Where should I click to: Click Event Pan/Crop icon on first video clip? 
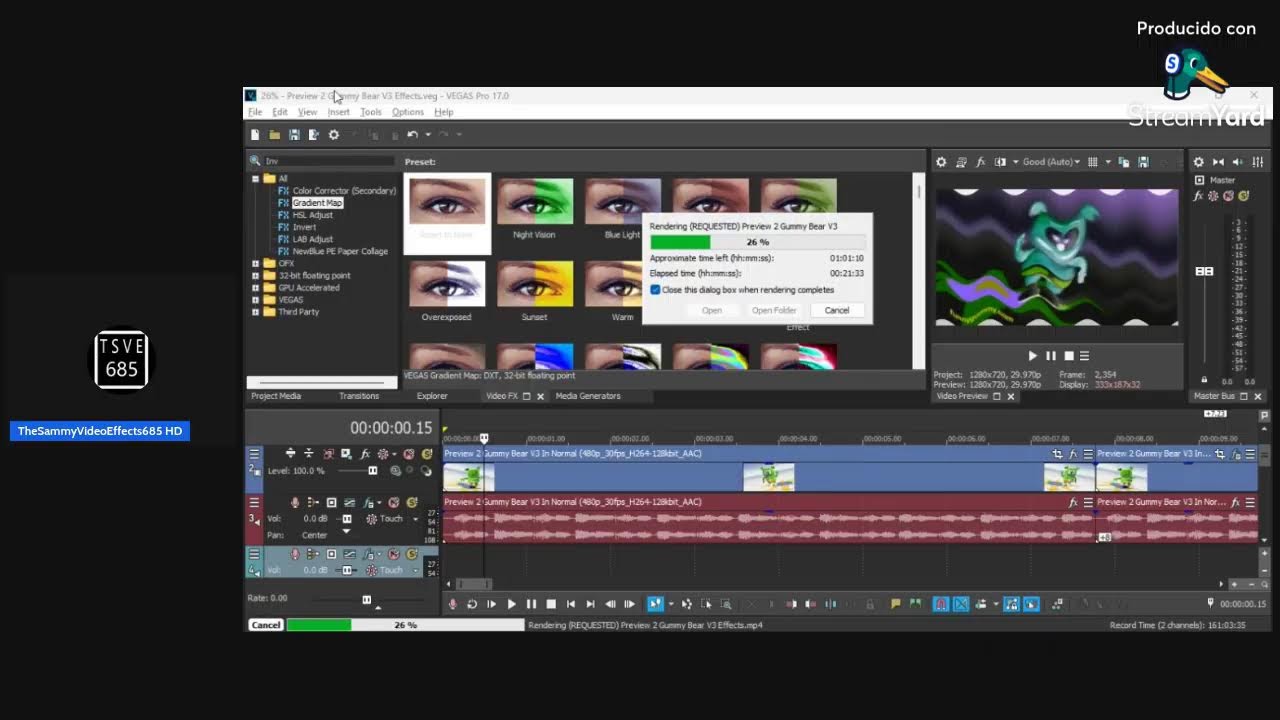coord(1057,454)
